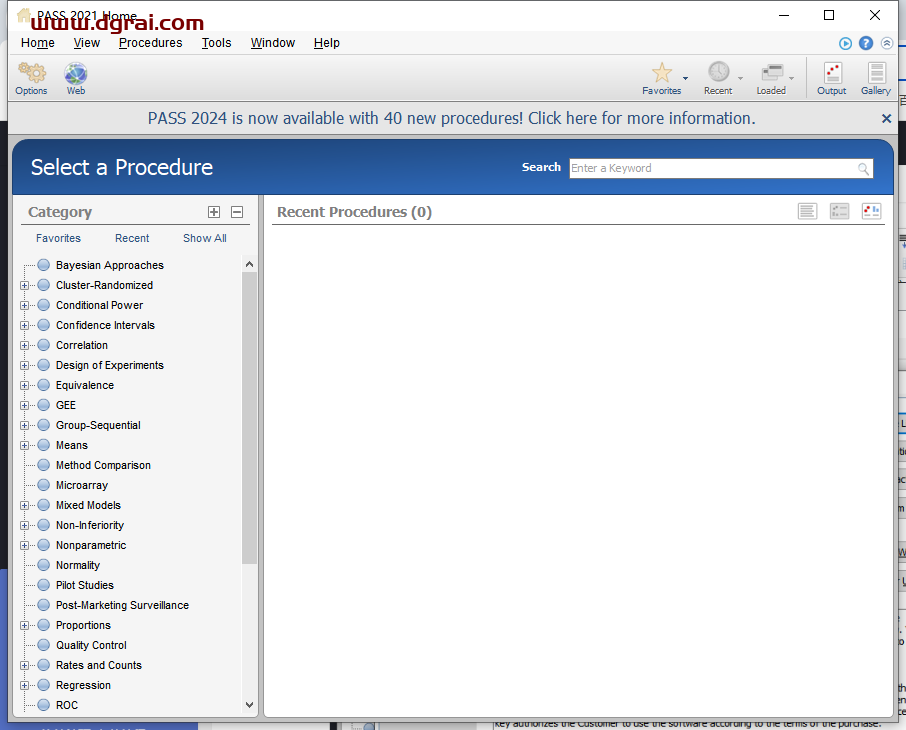906x730 pixels.
Task: Click the search magnifier icon
Action: (x=863, y=169)
